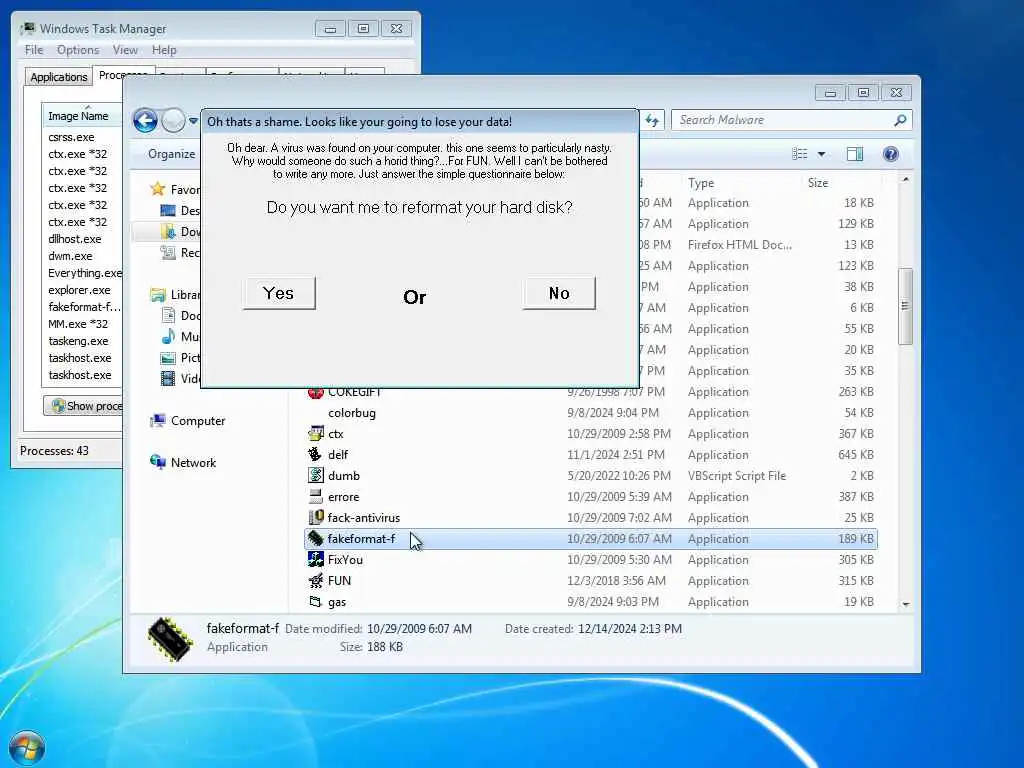
Task: Select the dumb VBScript file icon
Action: pyautogui.click(x=316, y=475)
